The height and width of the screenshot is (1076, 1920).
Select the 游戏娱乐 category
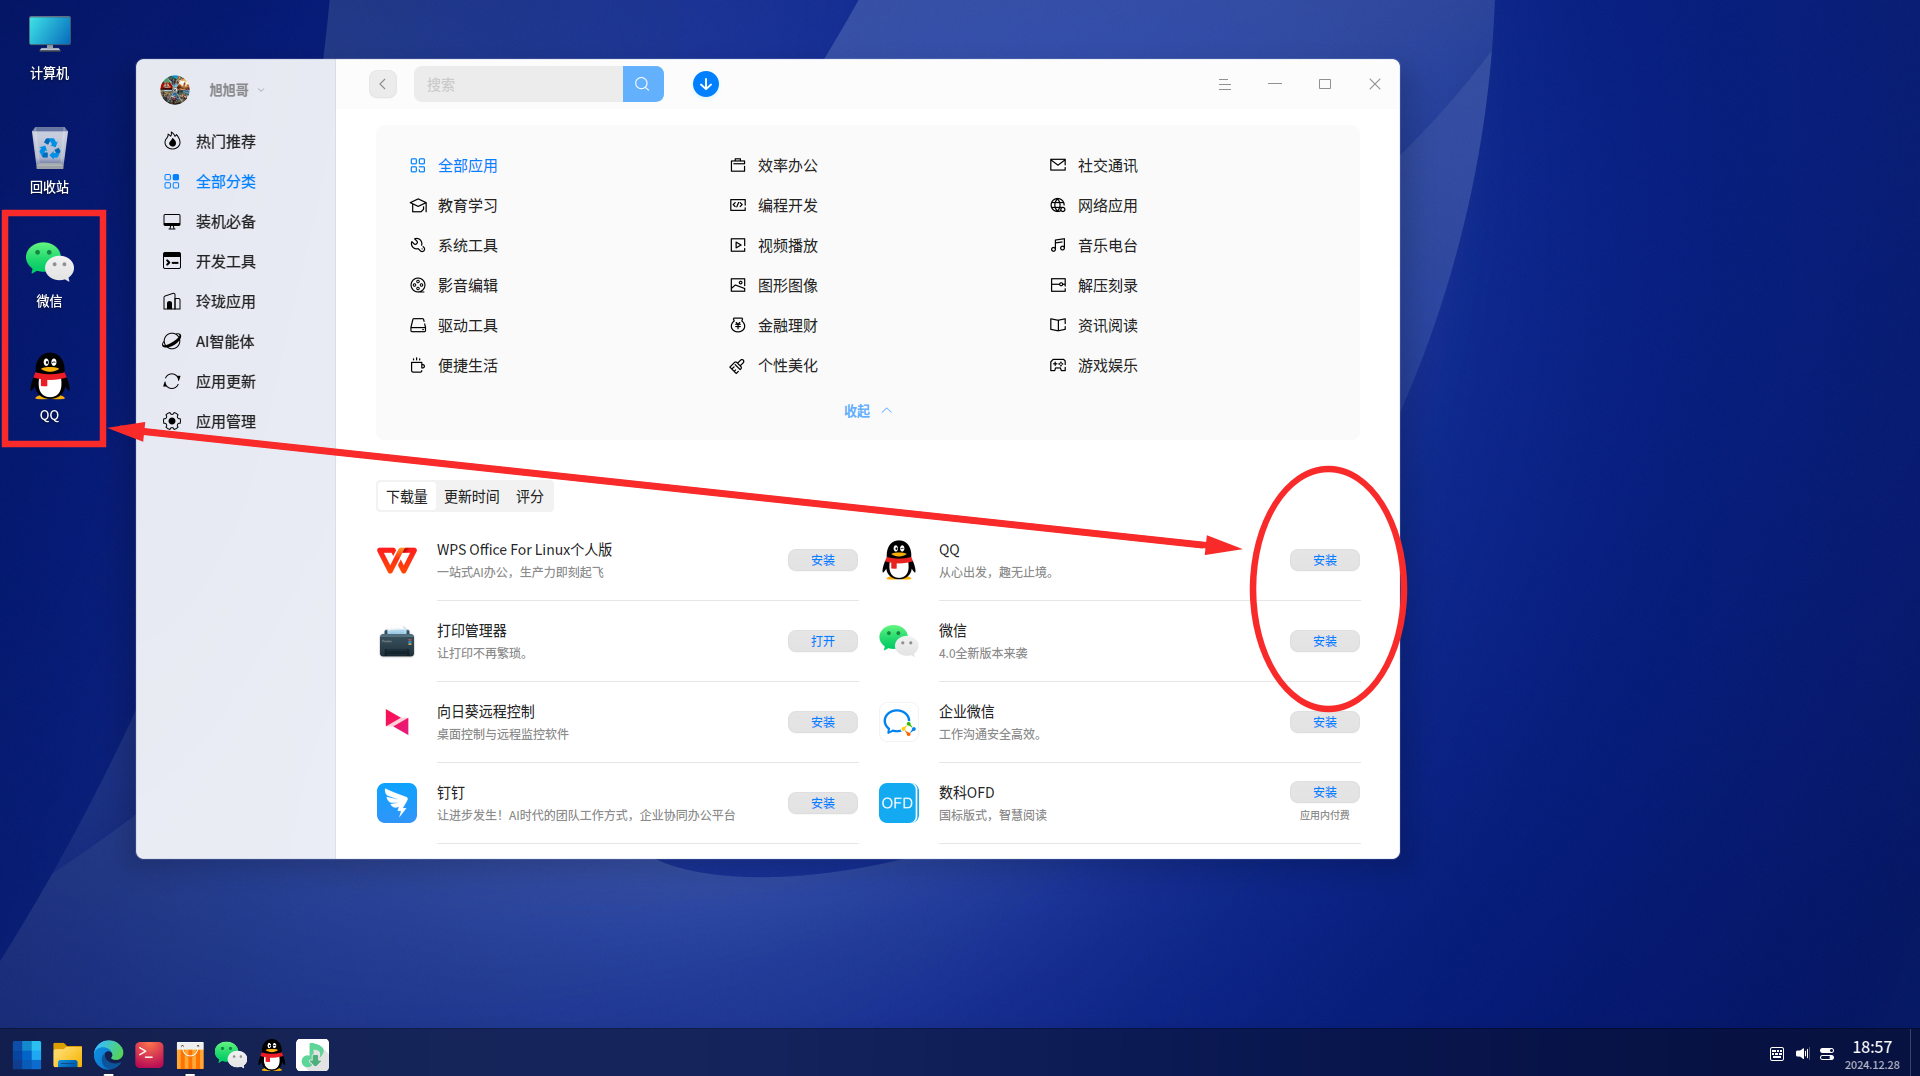point(1094,365)
